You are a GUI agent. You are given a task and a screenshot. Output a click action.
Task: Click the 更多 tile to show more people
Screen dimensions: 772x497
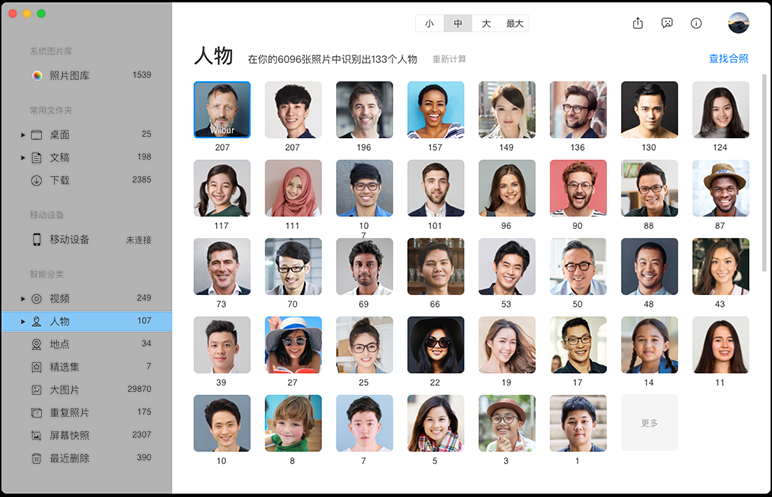(649, 423)
